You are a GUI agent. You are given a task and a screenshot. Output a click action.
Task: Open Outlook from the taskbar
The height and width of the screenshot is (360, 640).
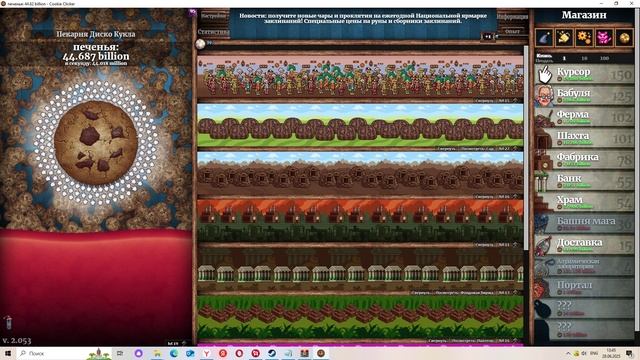coord(190,353)
